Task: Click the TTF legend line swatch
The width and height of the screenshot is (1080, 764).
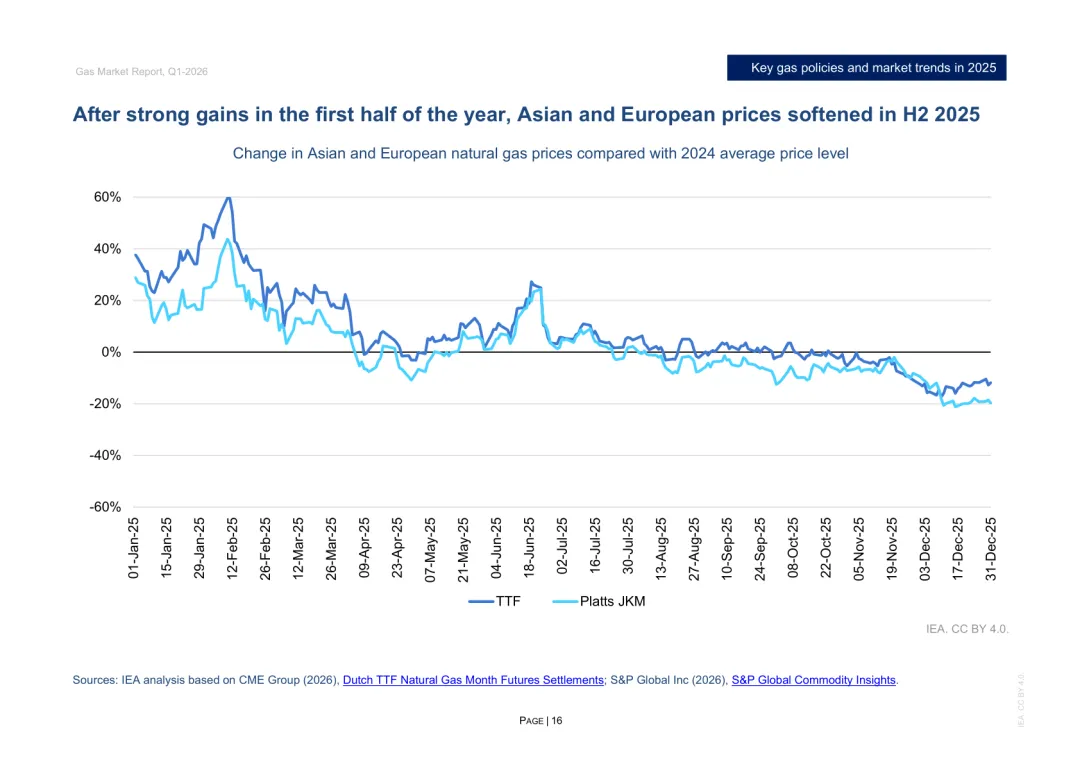Action: [481, 601]
